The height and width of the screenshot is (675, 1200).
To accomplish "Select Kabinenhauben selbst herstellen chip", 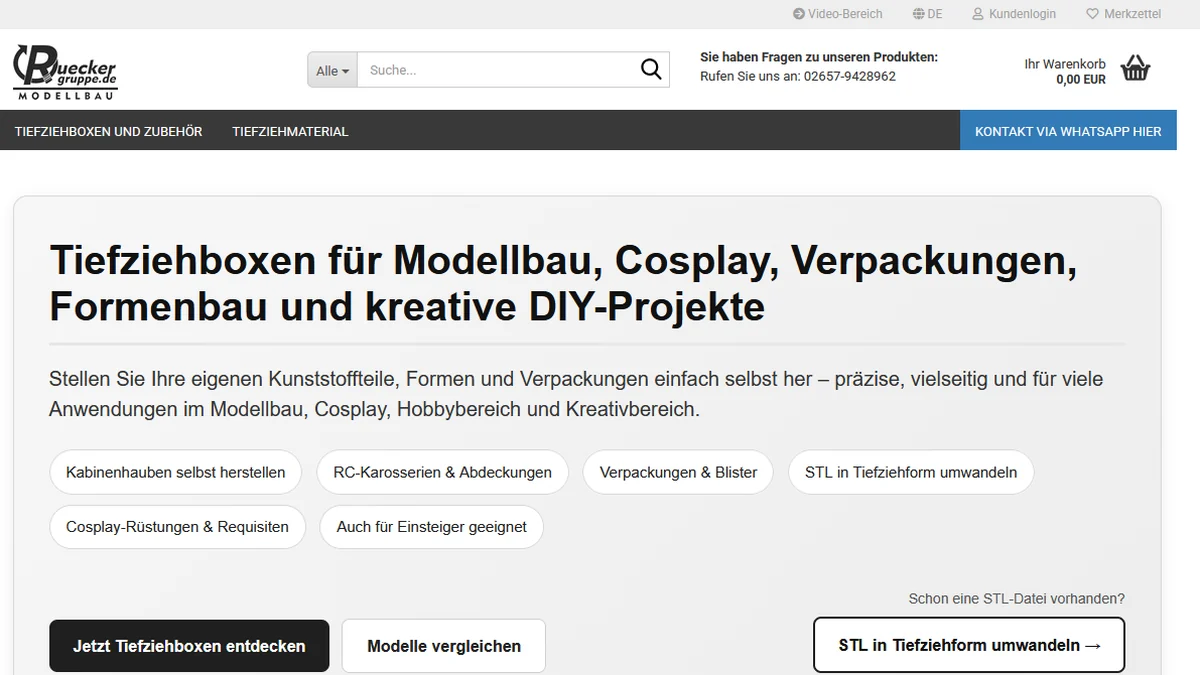I will click(176, 472).
